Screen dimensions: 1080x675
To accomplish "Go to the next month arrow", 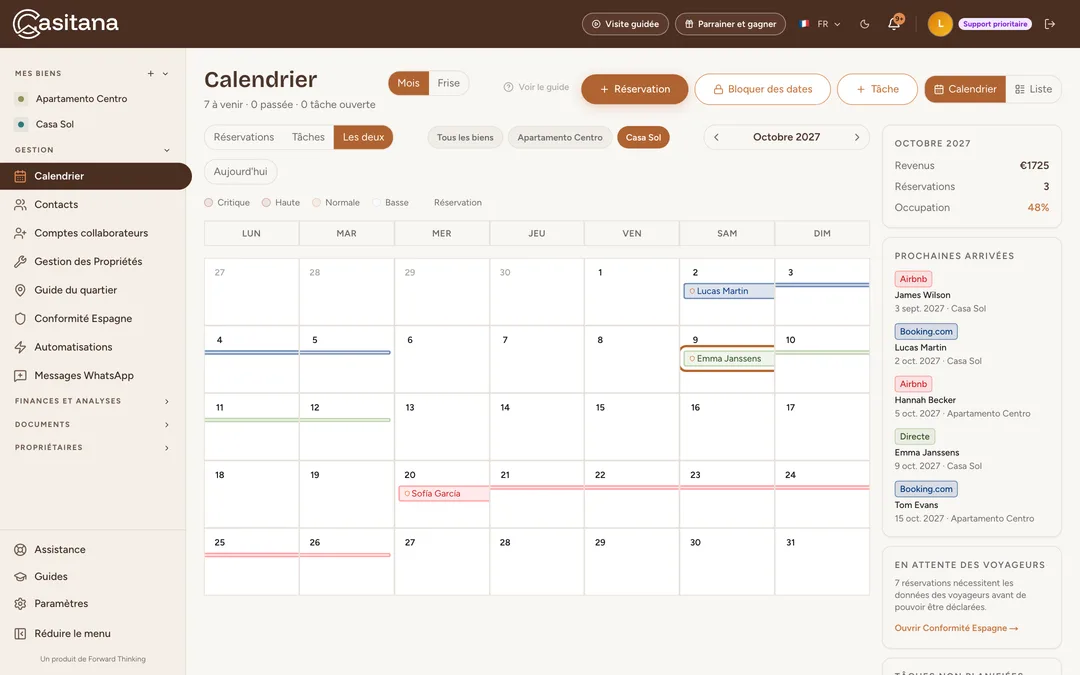I will pos(857,137).
